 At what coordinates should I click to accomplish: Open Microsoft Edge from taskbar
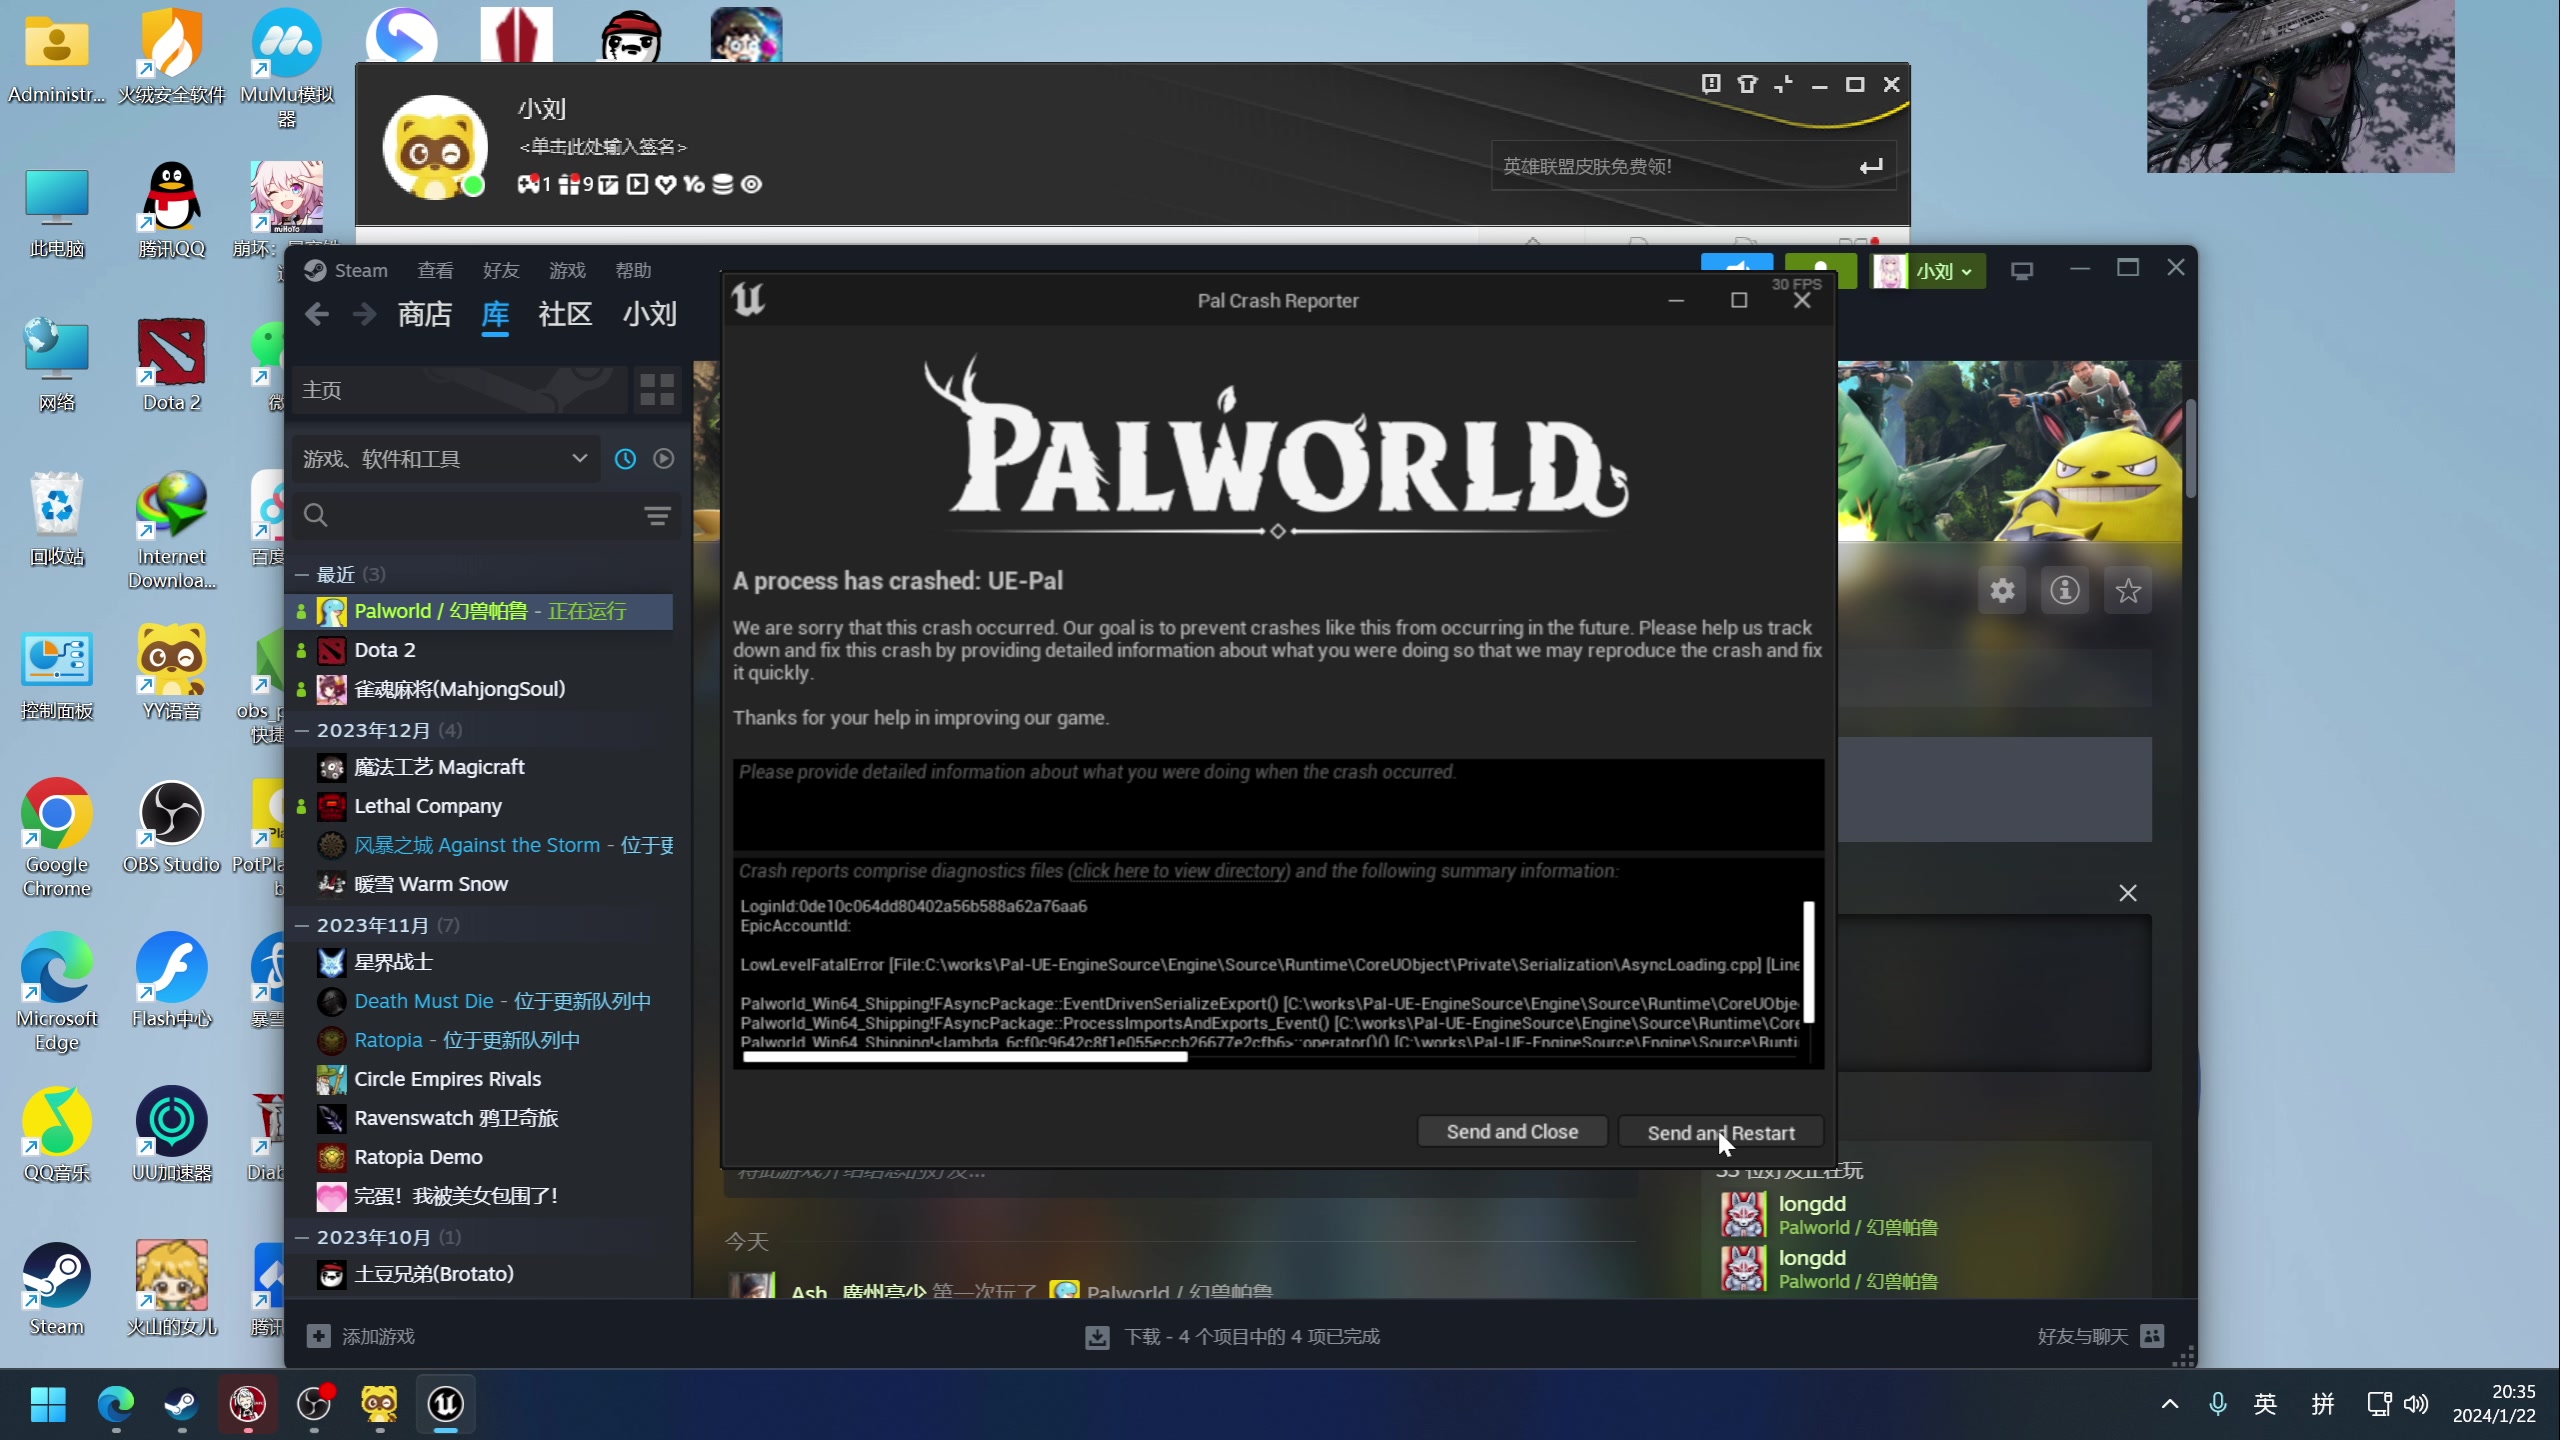pyautogui.click(x=116, y=1405)
